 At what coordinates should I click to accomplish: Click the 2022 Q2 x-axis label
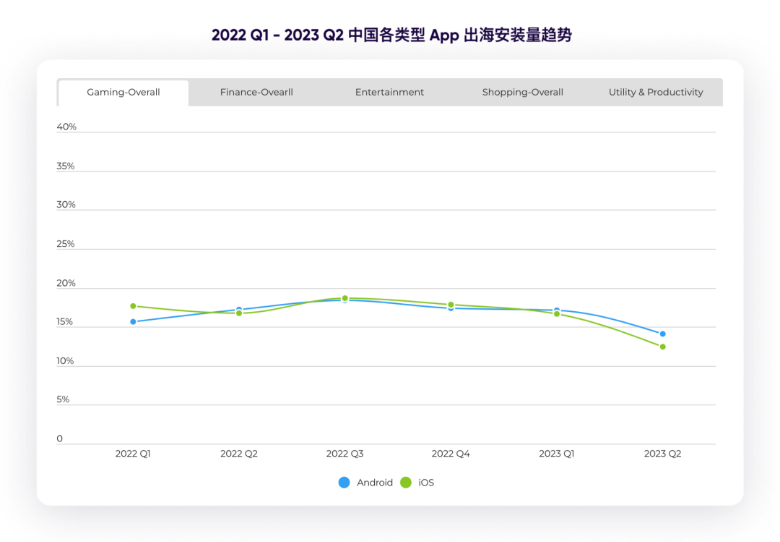point(238,454)
